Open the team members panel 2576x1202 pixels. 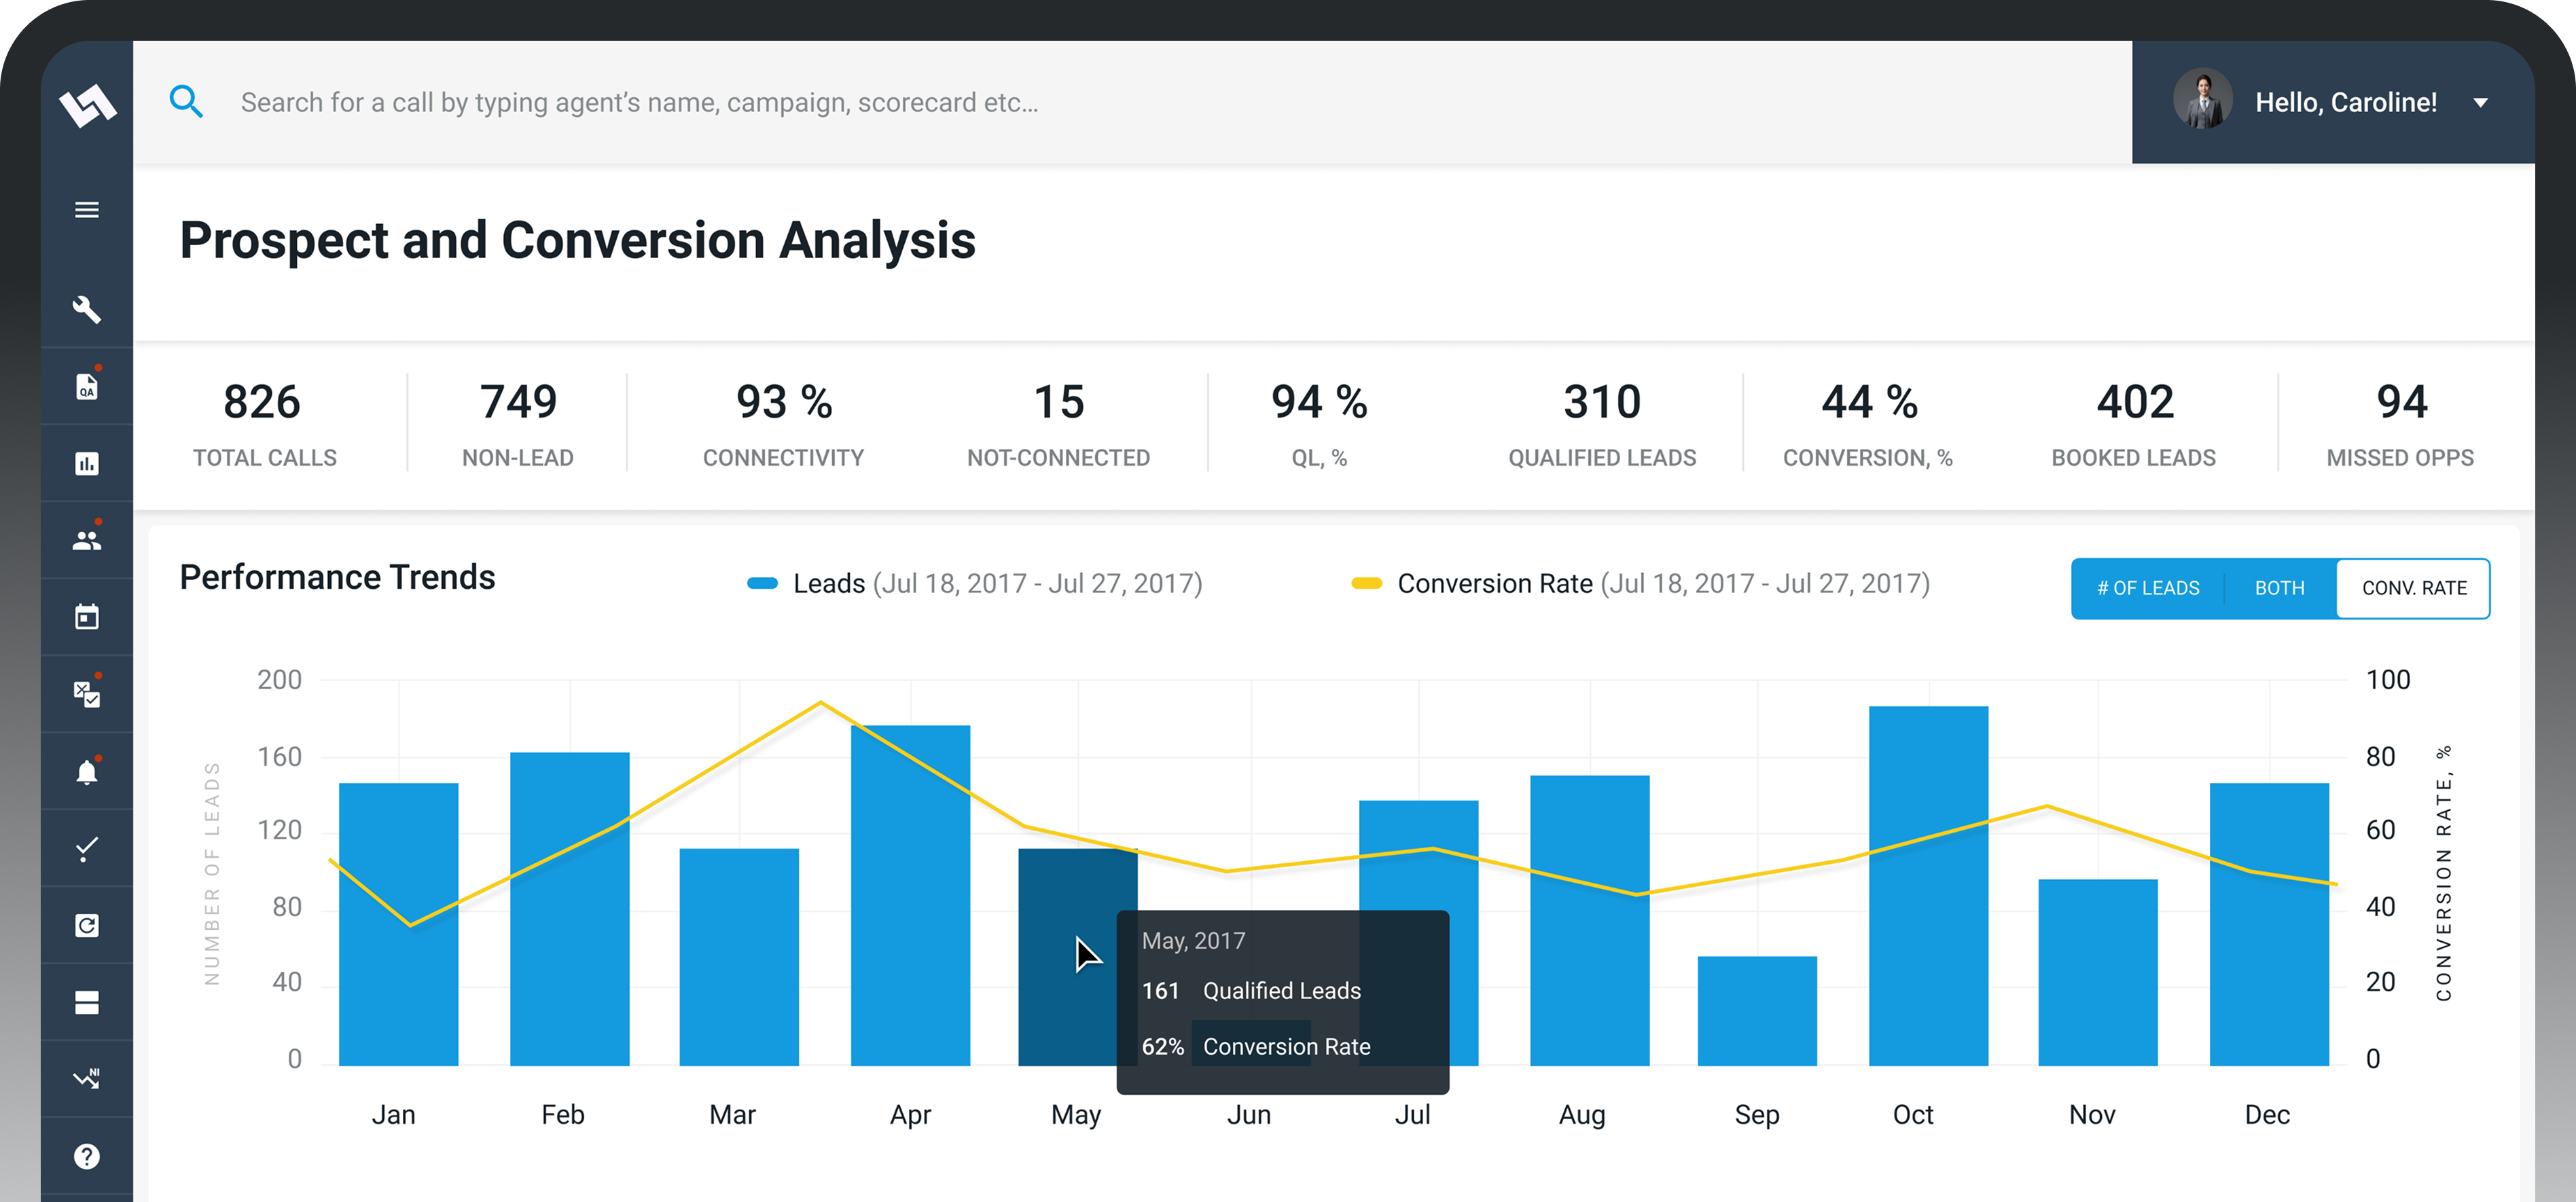(x=87, y=540)
